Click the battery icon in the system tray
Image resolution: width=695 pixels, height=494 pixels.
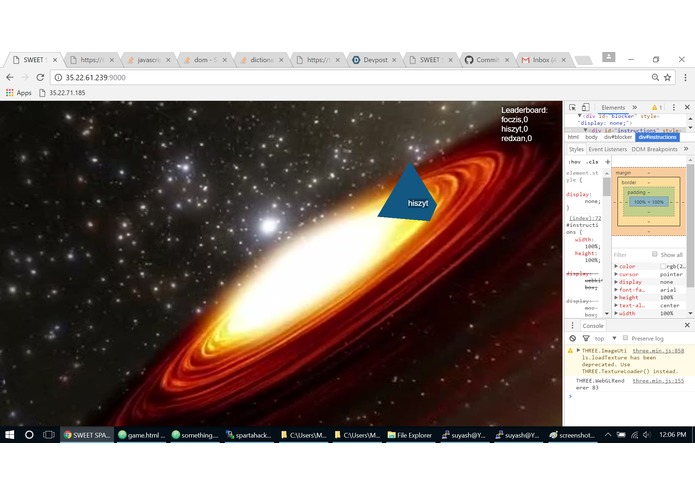pos(621,435)
